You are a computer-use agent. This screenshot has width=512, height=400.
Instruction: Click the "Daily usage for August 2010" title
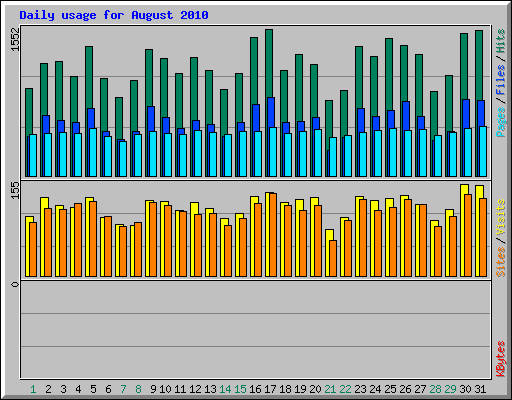pos(114,15)
